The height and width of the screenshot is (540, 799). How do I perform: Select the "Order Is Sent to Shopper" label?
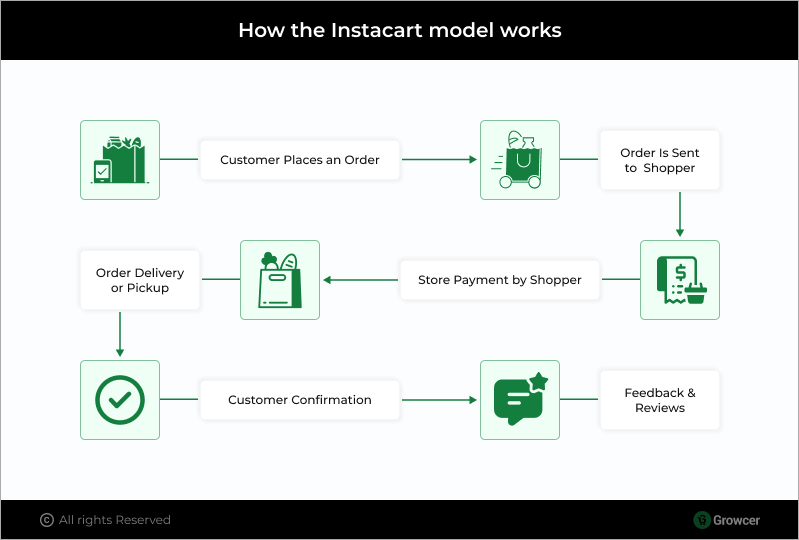pyautogui.click(x=660, y=160)
